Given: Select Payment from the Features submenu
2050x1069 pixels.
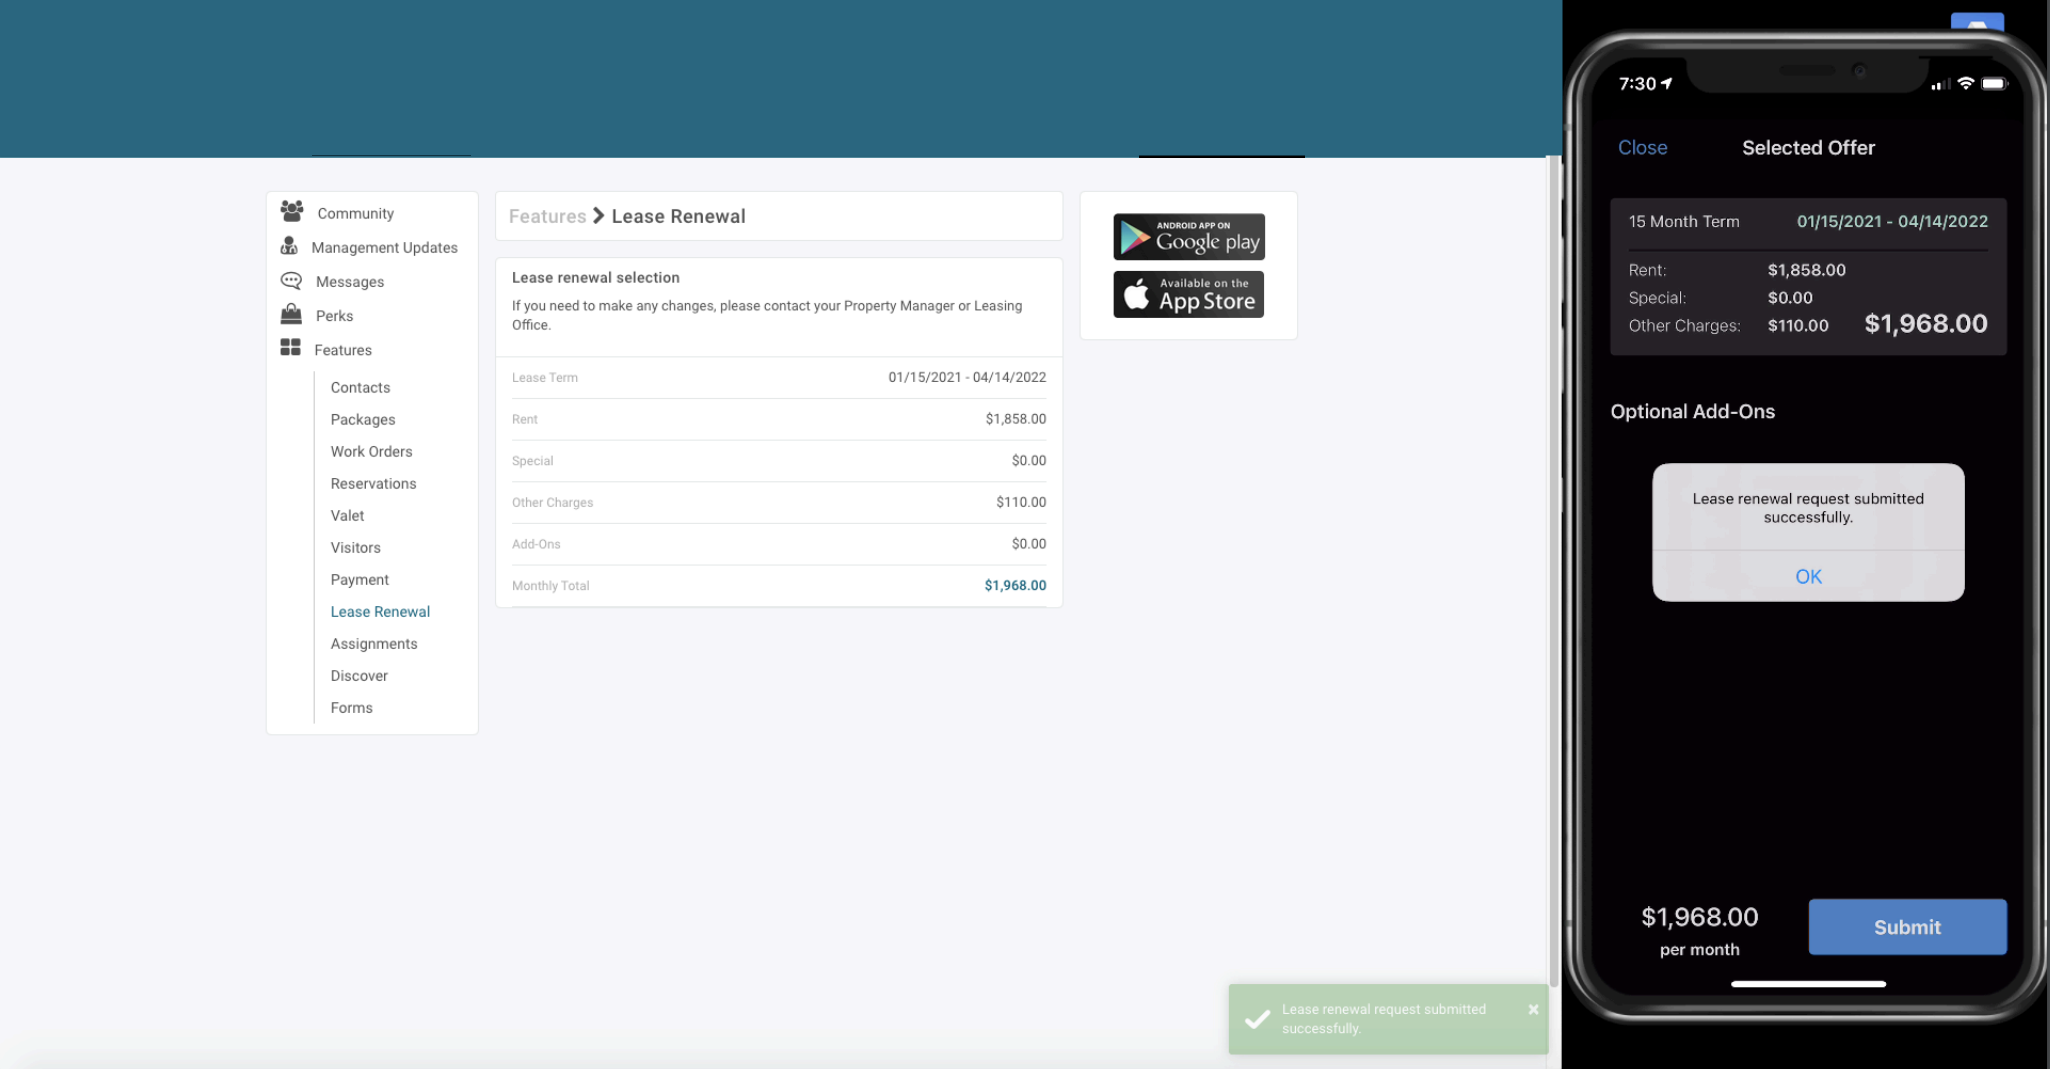Looking at the screenshot, I should tap(359, 580).
